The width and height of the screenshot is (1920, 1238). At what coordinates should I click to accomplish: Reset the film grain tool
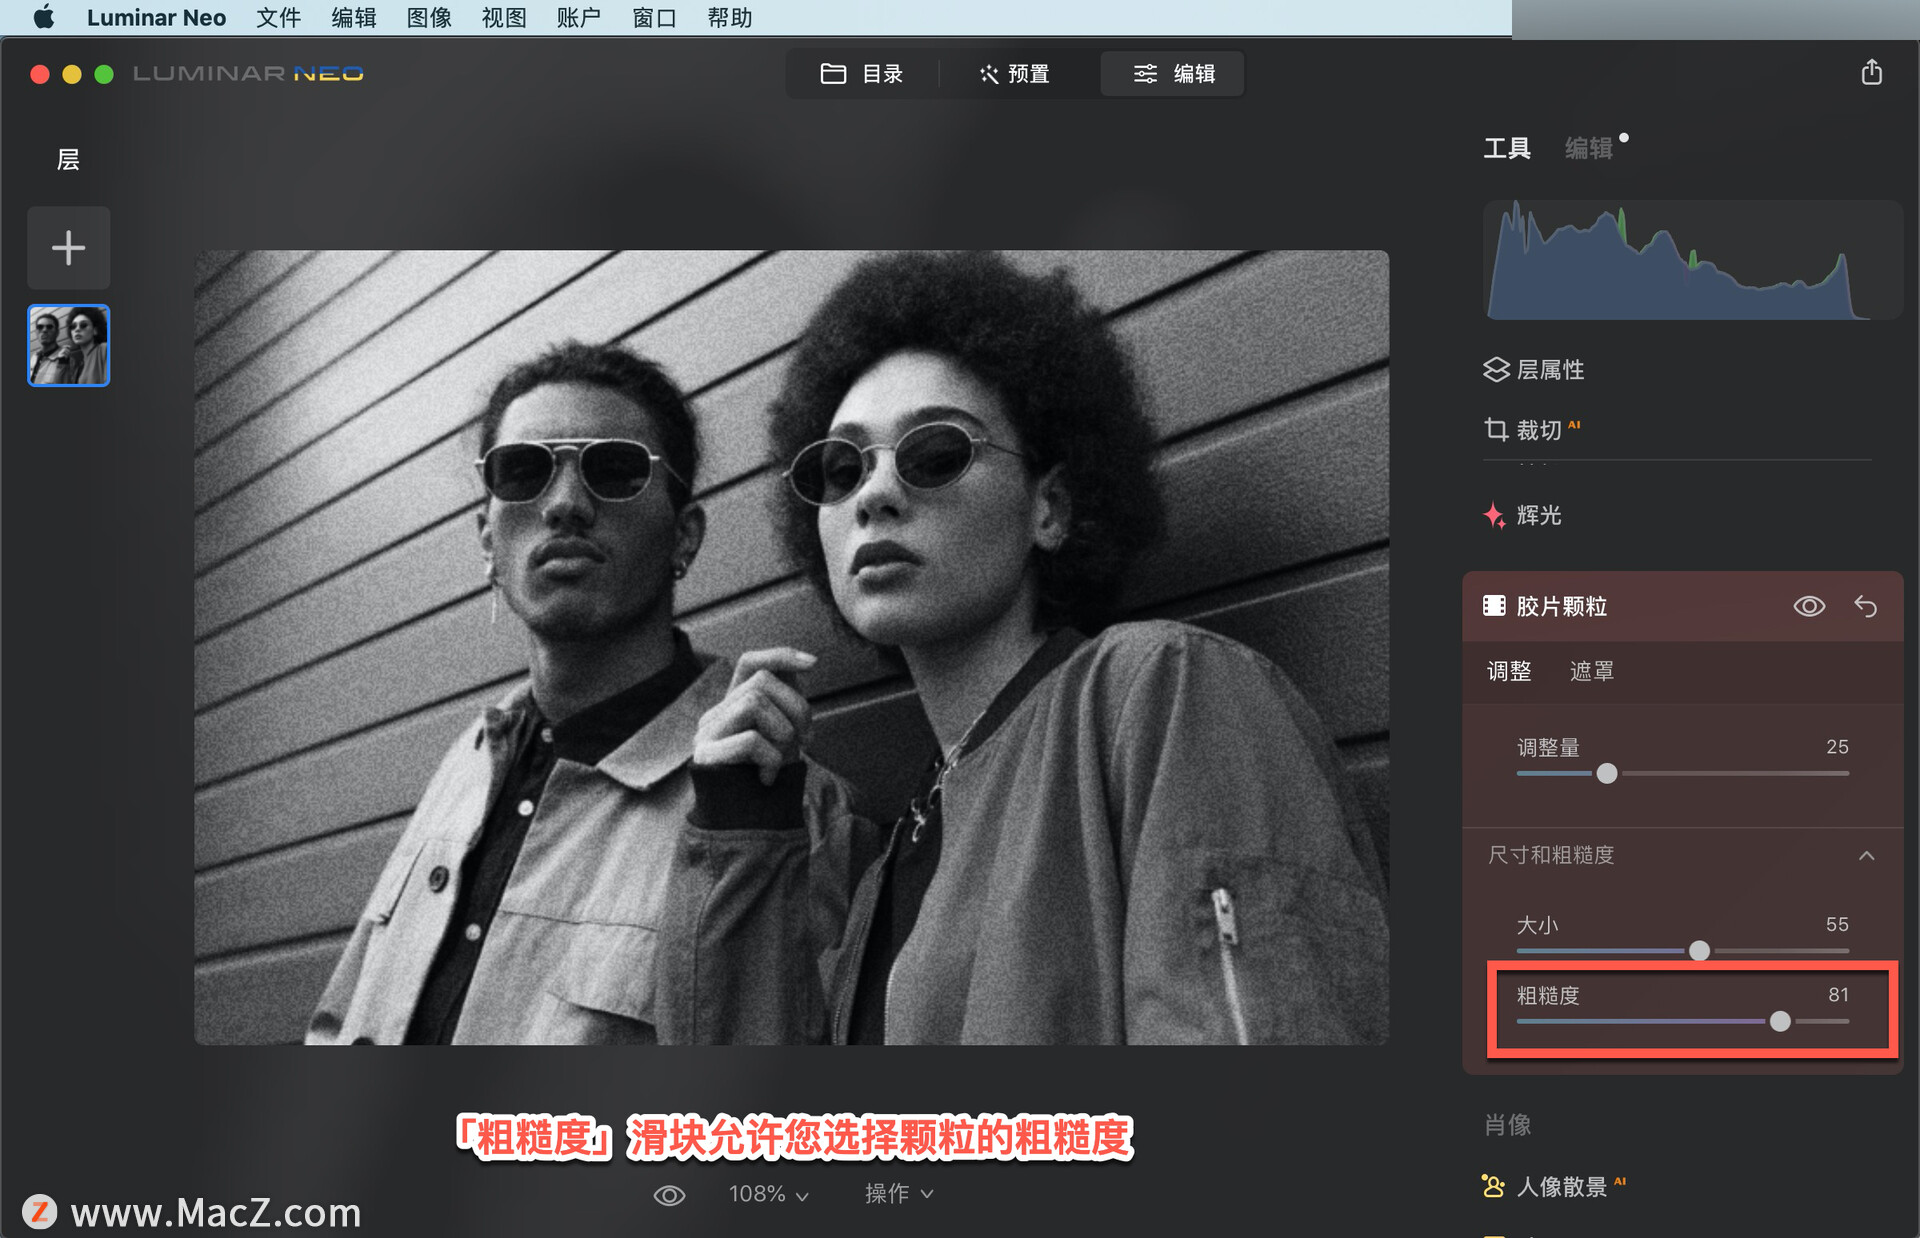tap(1866, 606)
